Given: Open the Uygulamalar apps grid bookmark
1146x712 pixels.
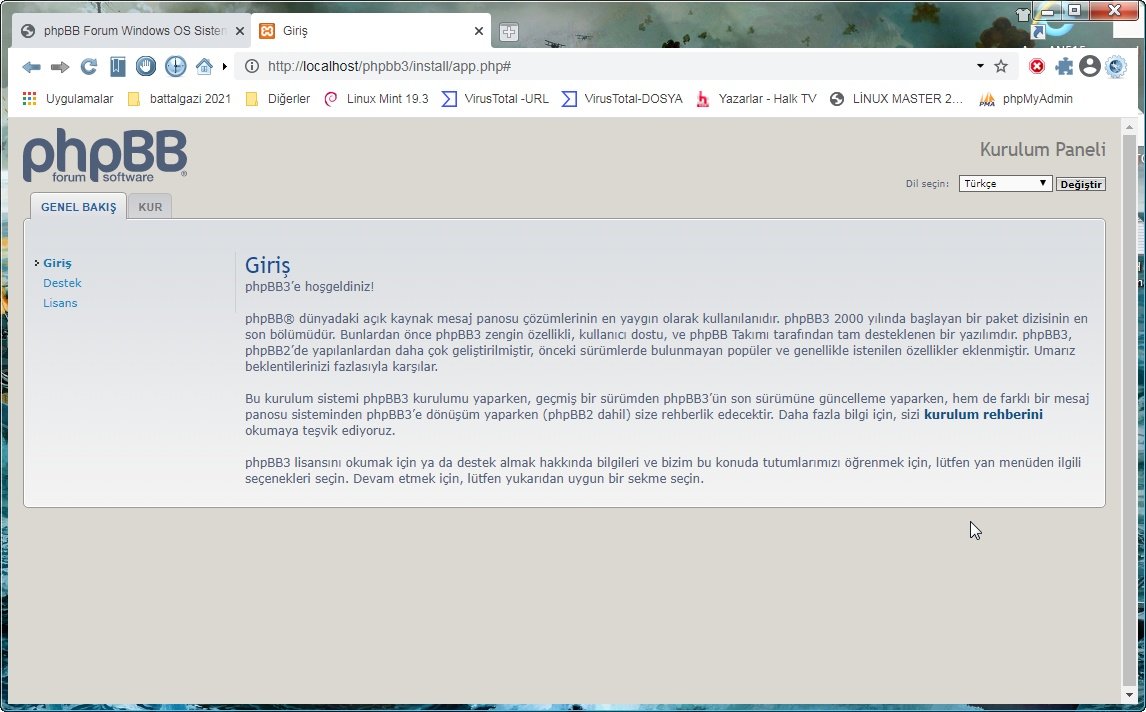Looking at the screenshot, I should [68, 99].
